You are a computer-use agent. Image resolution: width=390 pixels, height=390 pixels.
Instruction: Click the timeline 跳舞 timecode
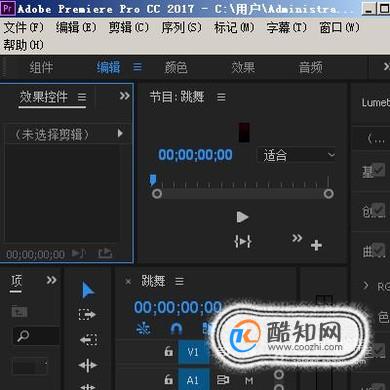click(x=178, y=307)
